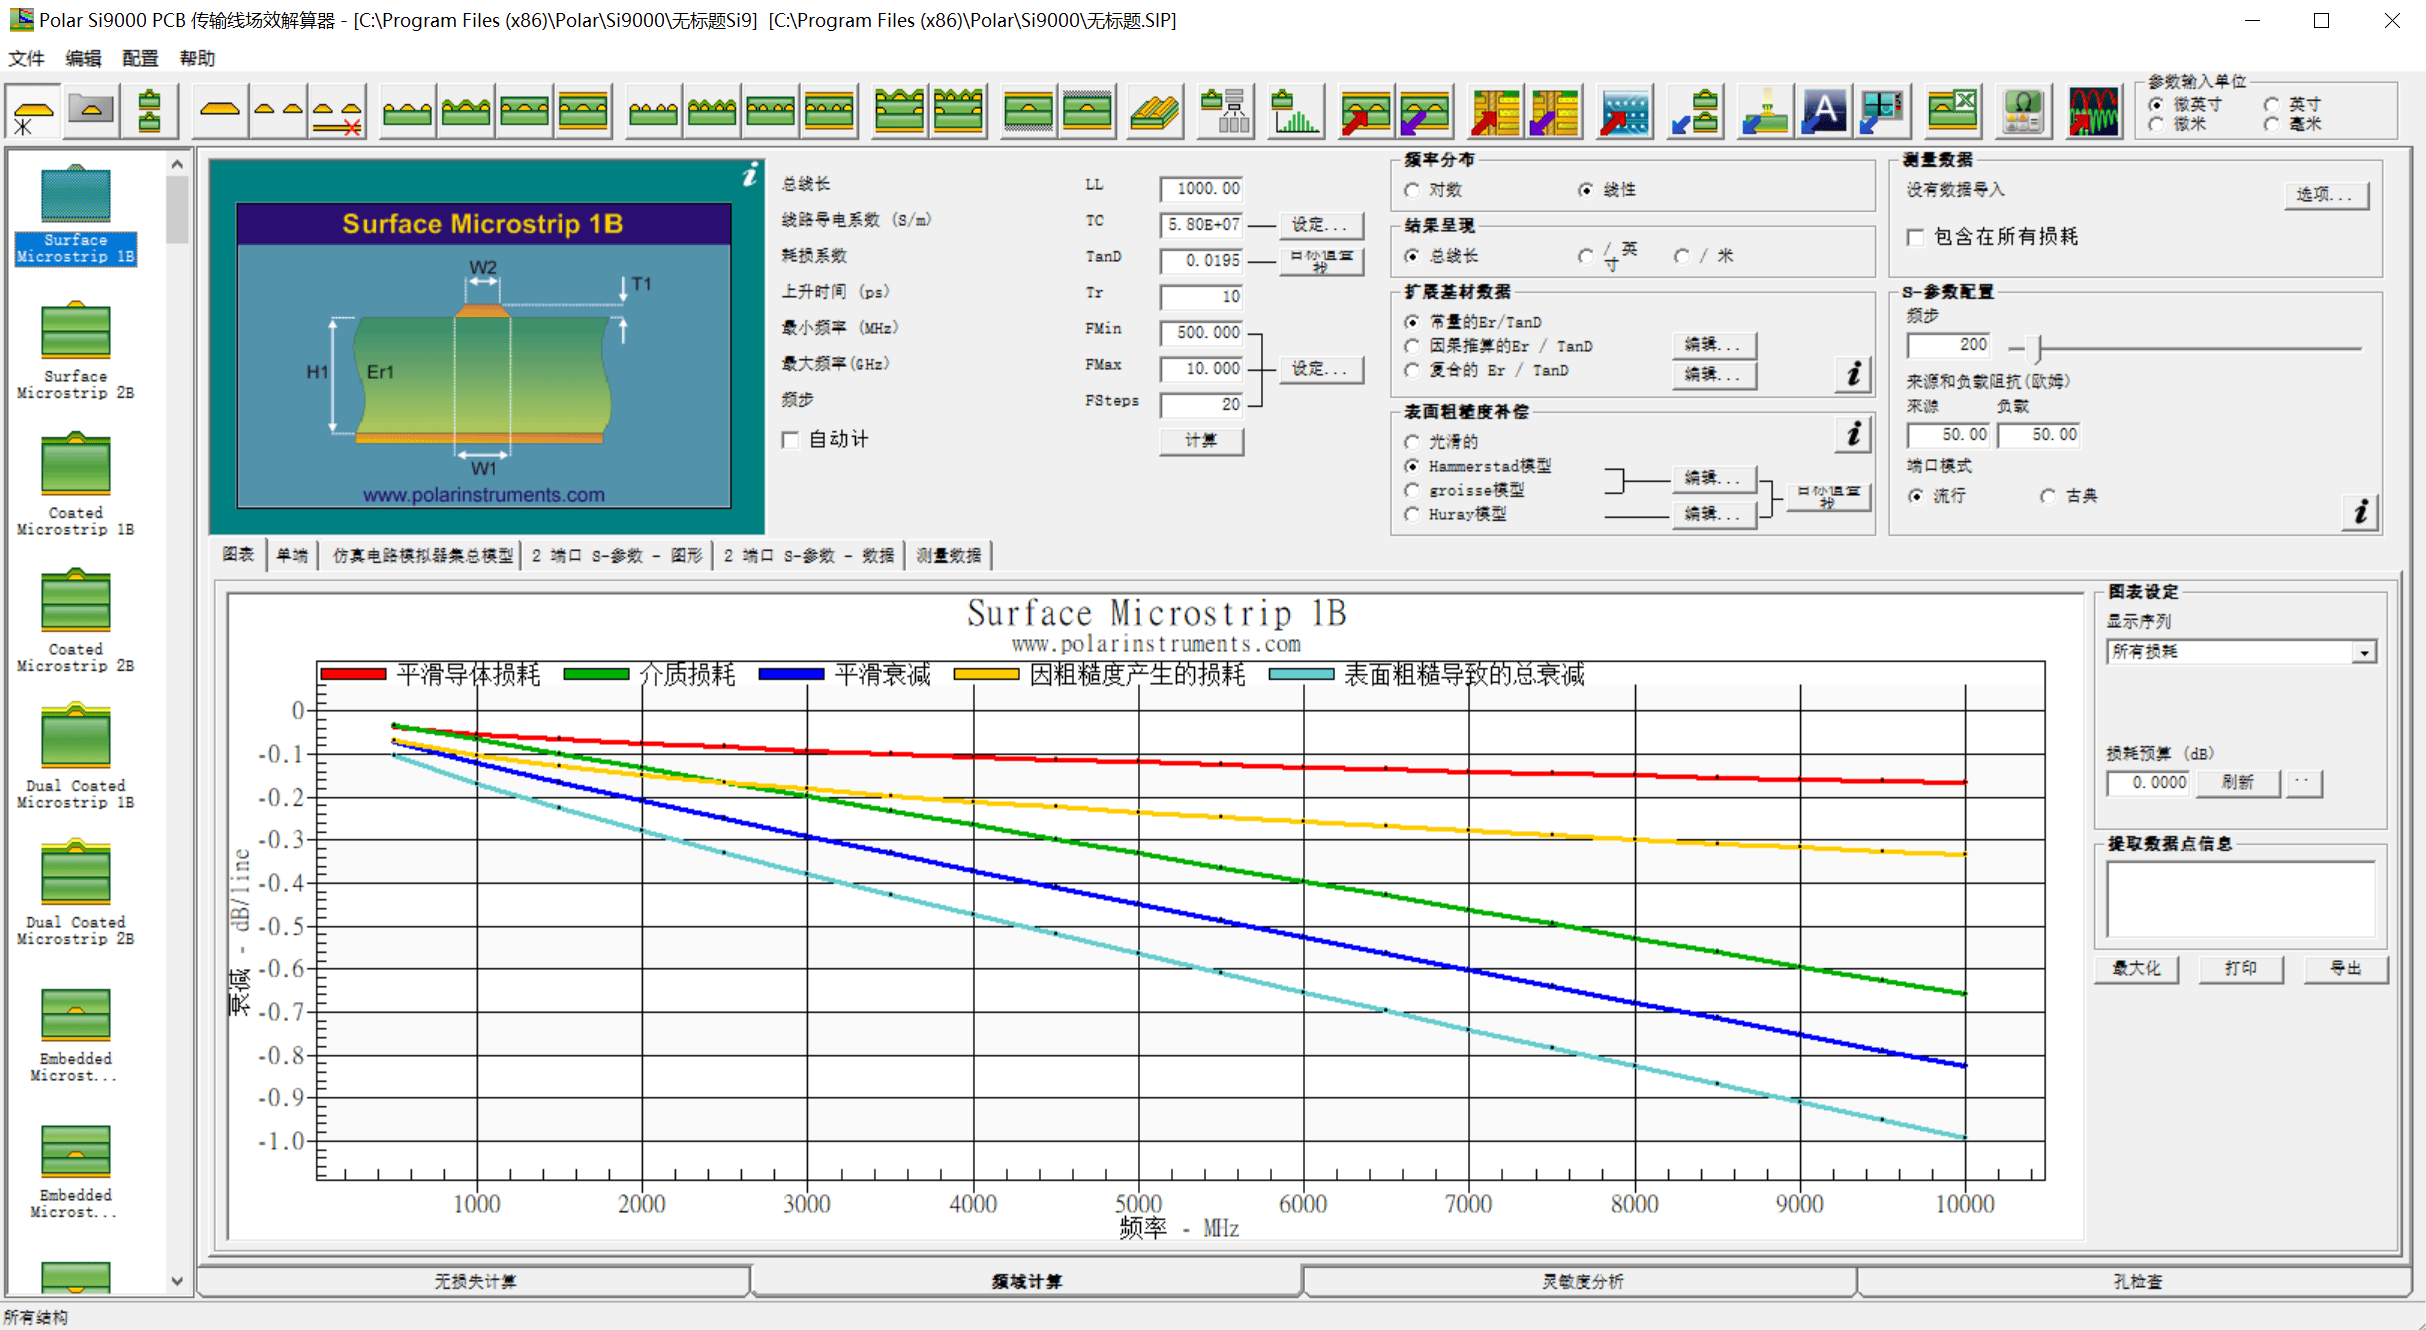This screenshot has width=2426, height=1330.
Task: Click the red-green waveform toolbar icon
Action: [x=2093, y=112]
